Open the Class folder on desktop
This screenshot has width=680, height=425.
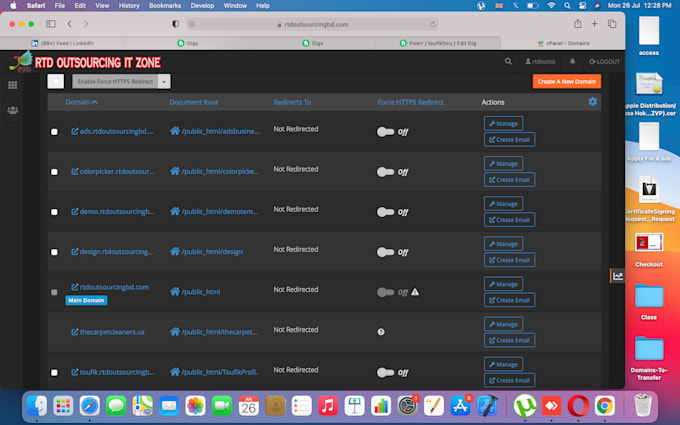pos(649,302)
